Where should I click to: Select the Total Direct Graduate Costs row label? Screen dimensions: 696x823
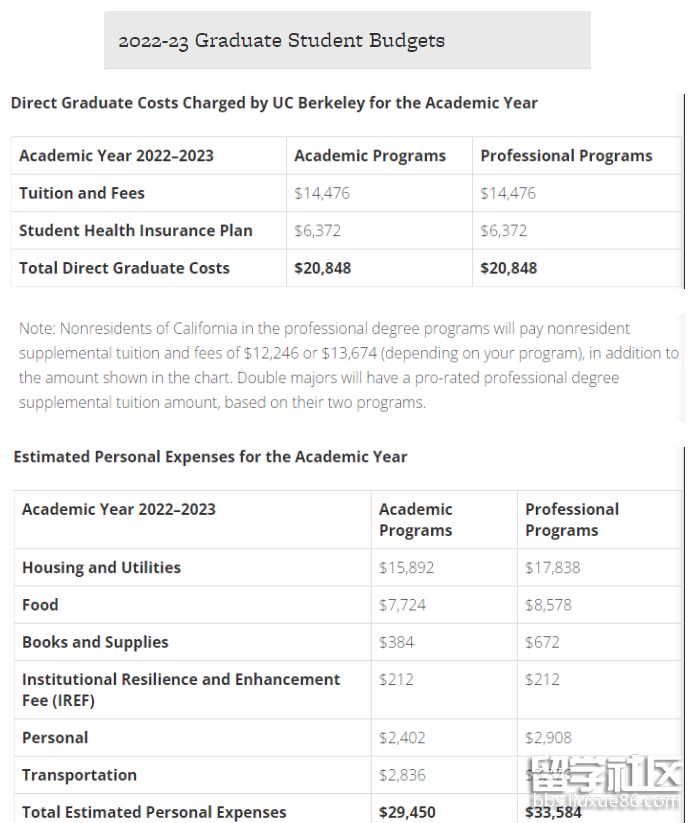(124, 268)
